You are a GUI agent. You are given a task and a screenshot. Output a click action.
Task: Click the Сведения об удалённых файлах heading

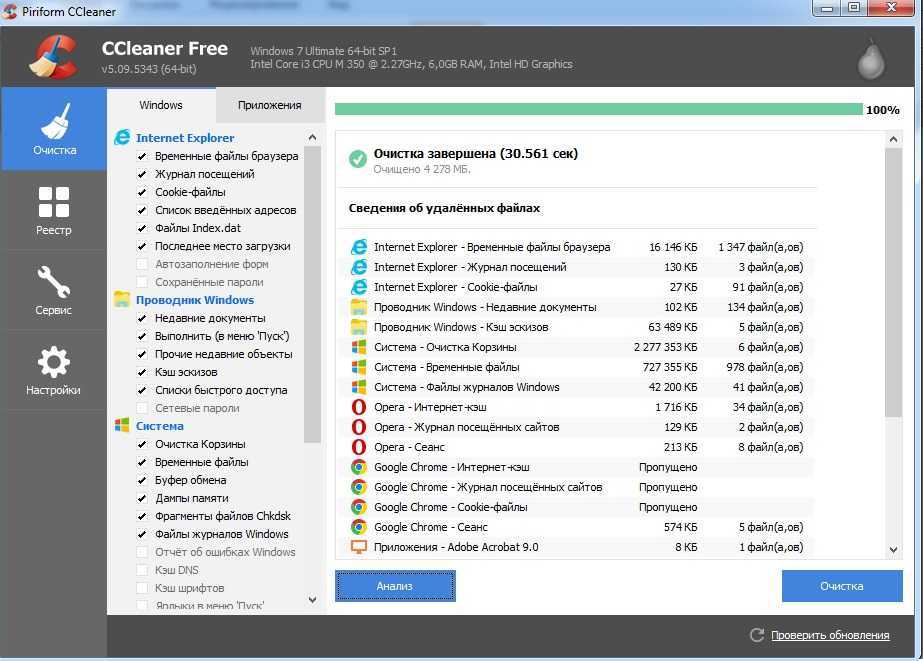point(444,208)
